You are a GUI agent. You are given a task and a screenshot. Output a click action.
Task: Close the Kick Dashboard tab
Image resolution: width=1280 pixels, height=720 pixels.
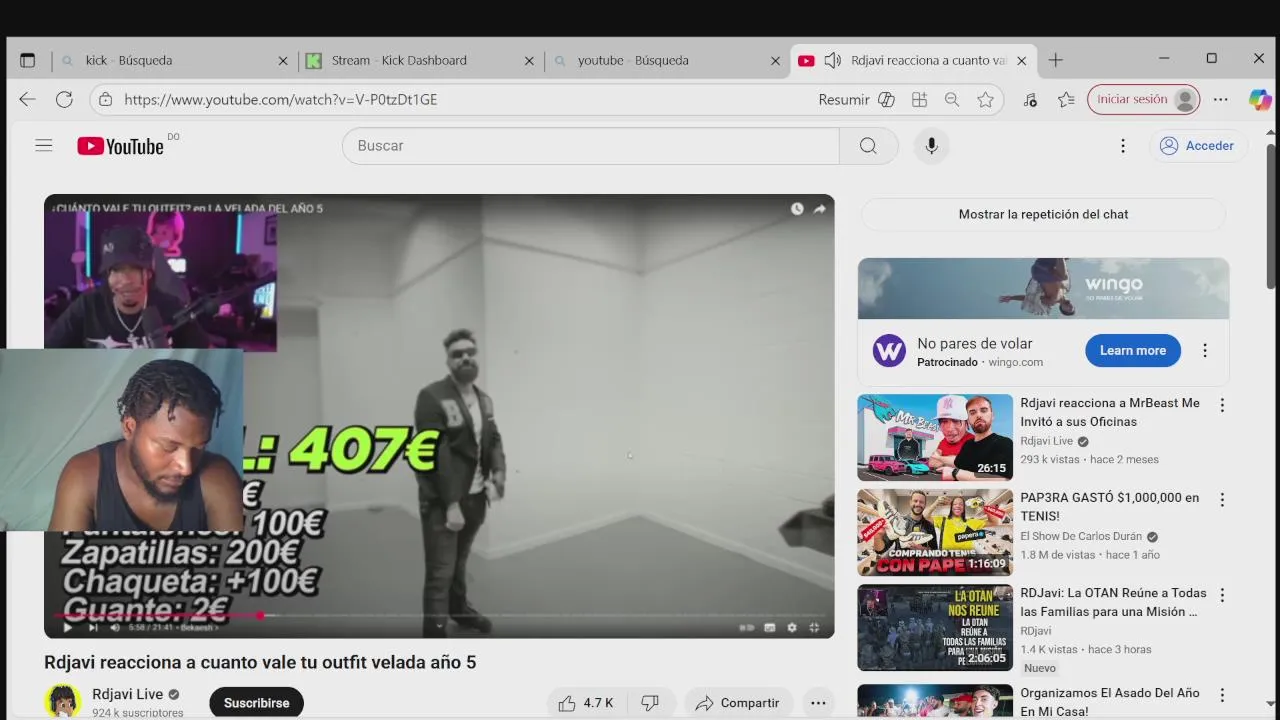coord(529,61)
